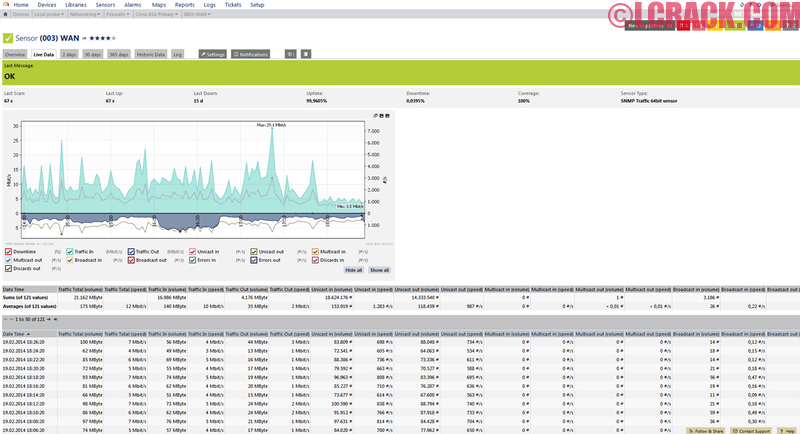Image resolution: width=800 pixels, height=434 pixels.
Task: Toggle Discards out channel checkbox
Action: [x=9, y=268]
